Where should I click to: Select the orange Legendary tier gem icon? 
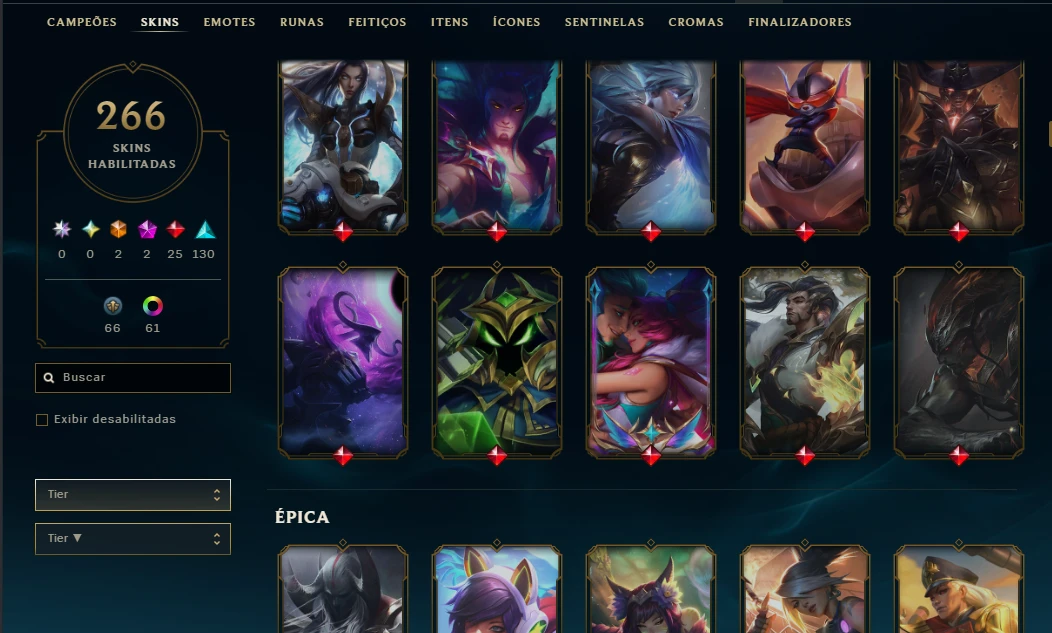pos(118,230)
